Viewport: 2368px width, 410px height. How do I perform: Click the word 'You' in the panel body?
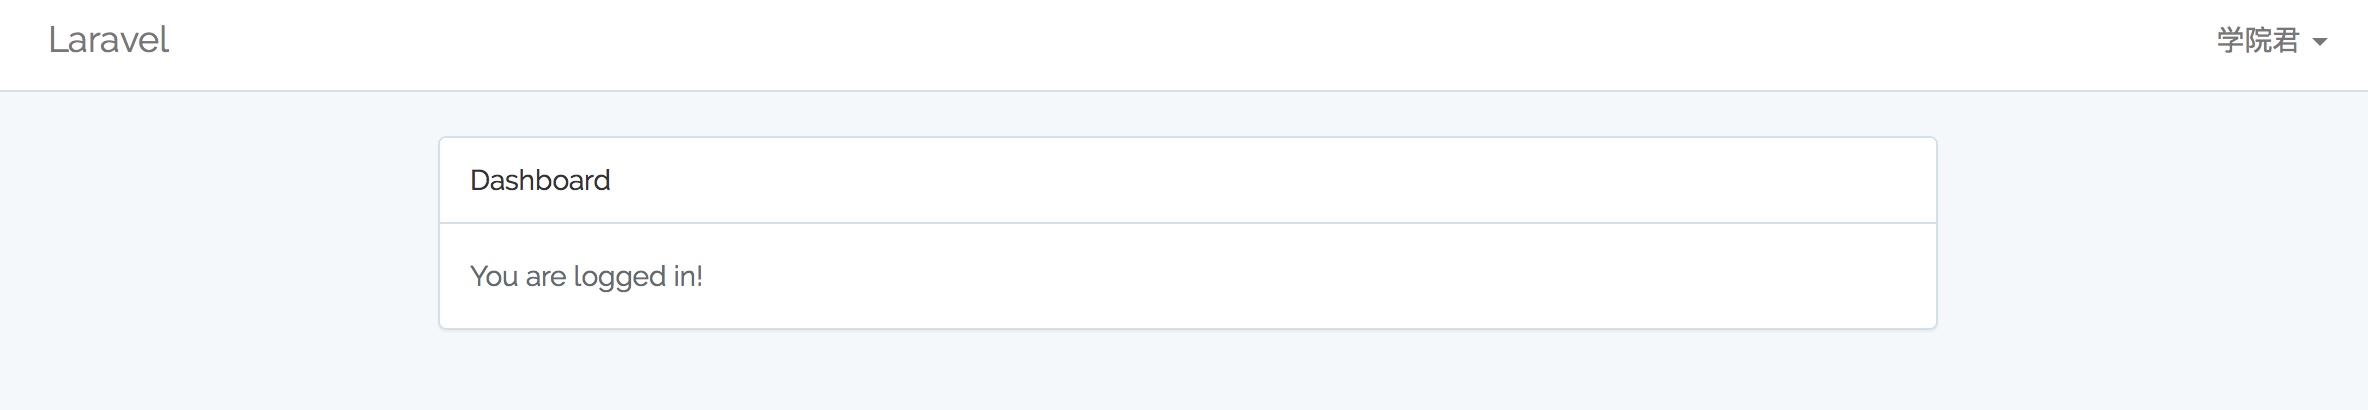(x=493, y=276)
